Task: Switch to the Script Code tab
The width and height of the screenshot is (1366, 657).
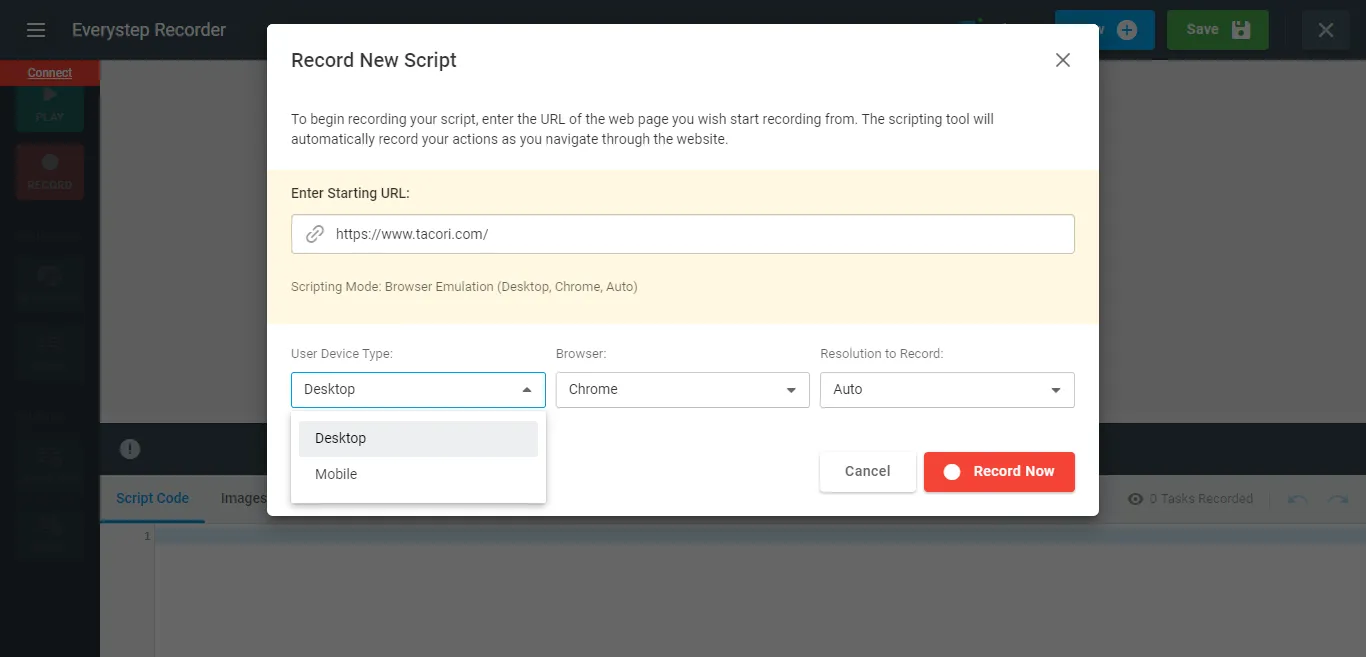Action: (x=152, y=498)
